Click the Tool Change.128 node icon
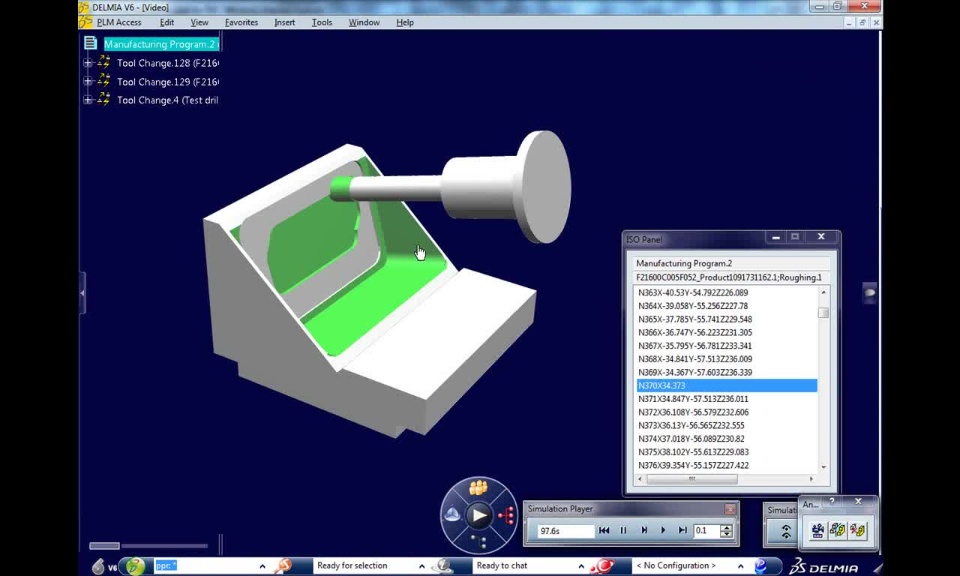This screenshot has height=576, width=960. pyautogui.click(x=104, y=62)
